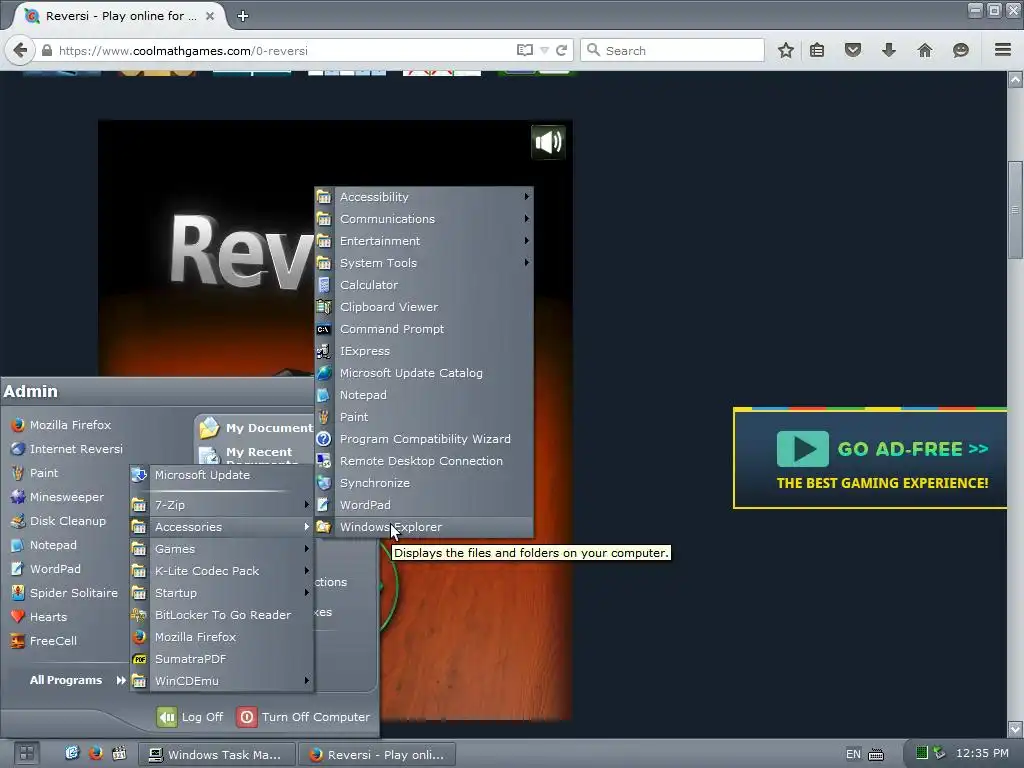Click the Firefox Search input field
This screenshot has height=768, width=1024.
pos(673,50)
